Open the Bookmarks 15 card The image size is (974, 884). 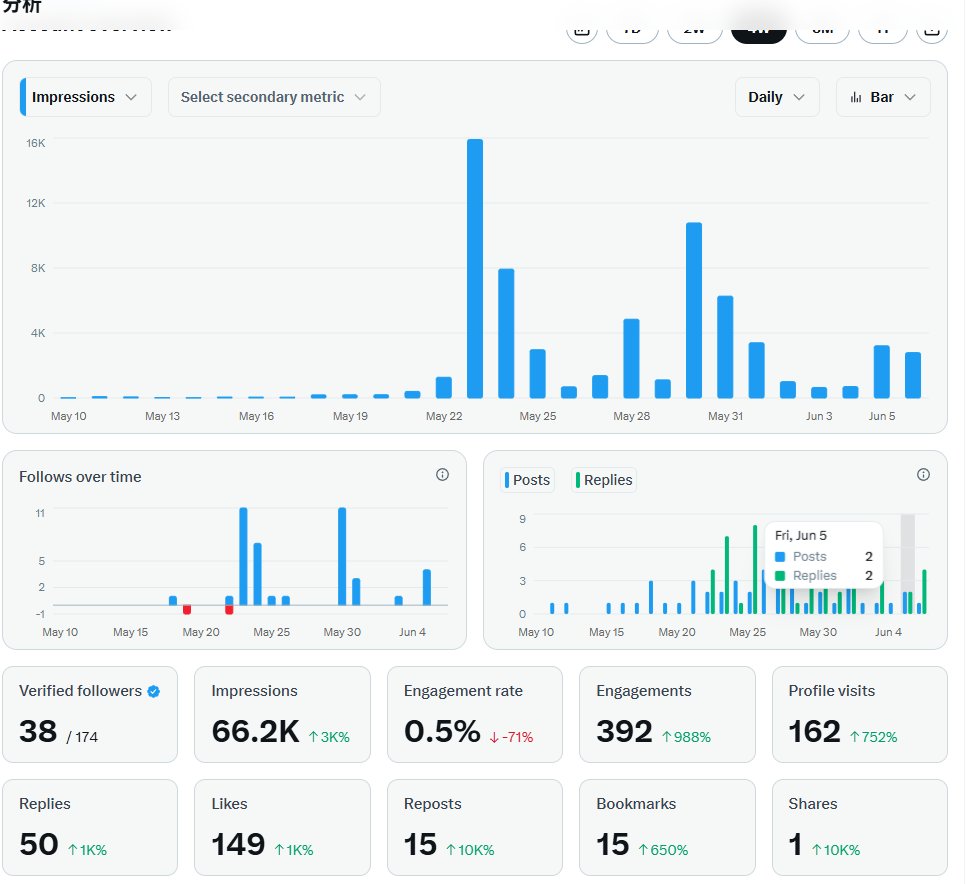point(667,827)
